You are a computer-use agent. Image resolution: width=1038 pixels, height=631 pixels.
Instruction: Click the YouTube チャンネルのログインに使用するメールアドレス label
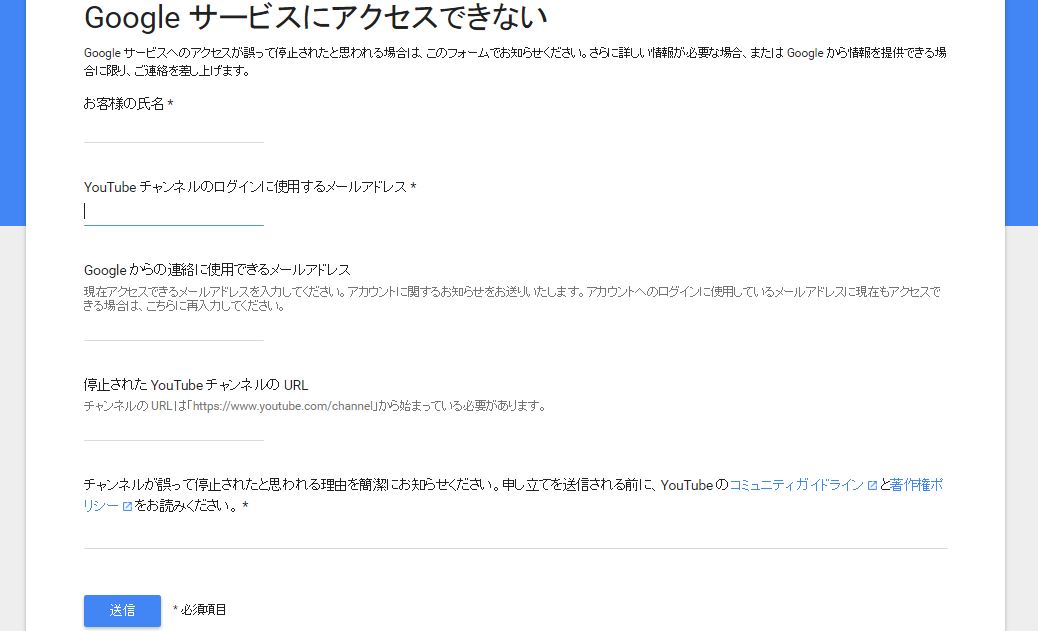pyautogui.click(x=246, y=187)
